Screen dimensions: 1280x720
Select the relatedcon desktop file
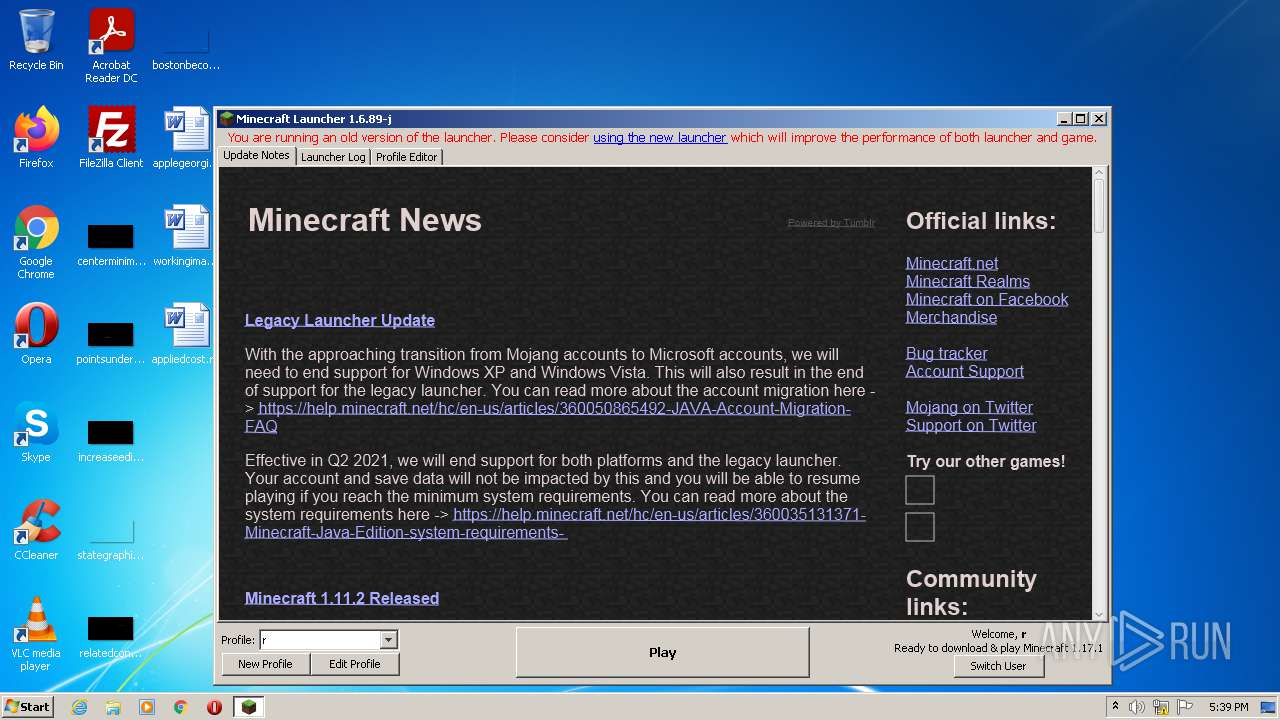coord(111,636)
